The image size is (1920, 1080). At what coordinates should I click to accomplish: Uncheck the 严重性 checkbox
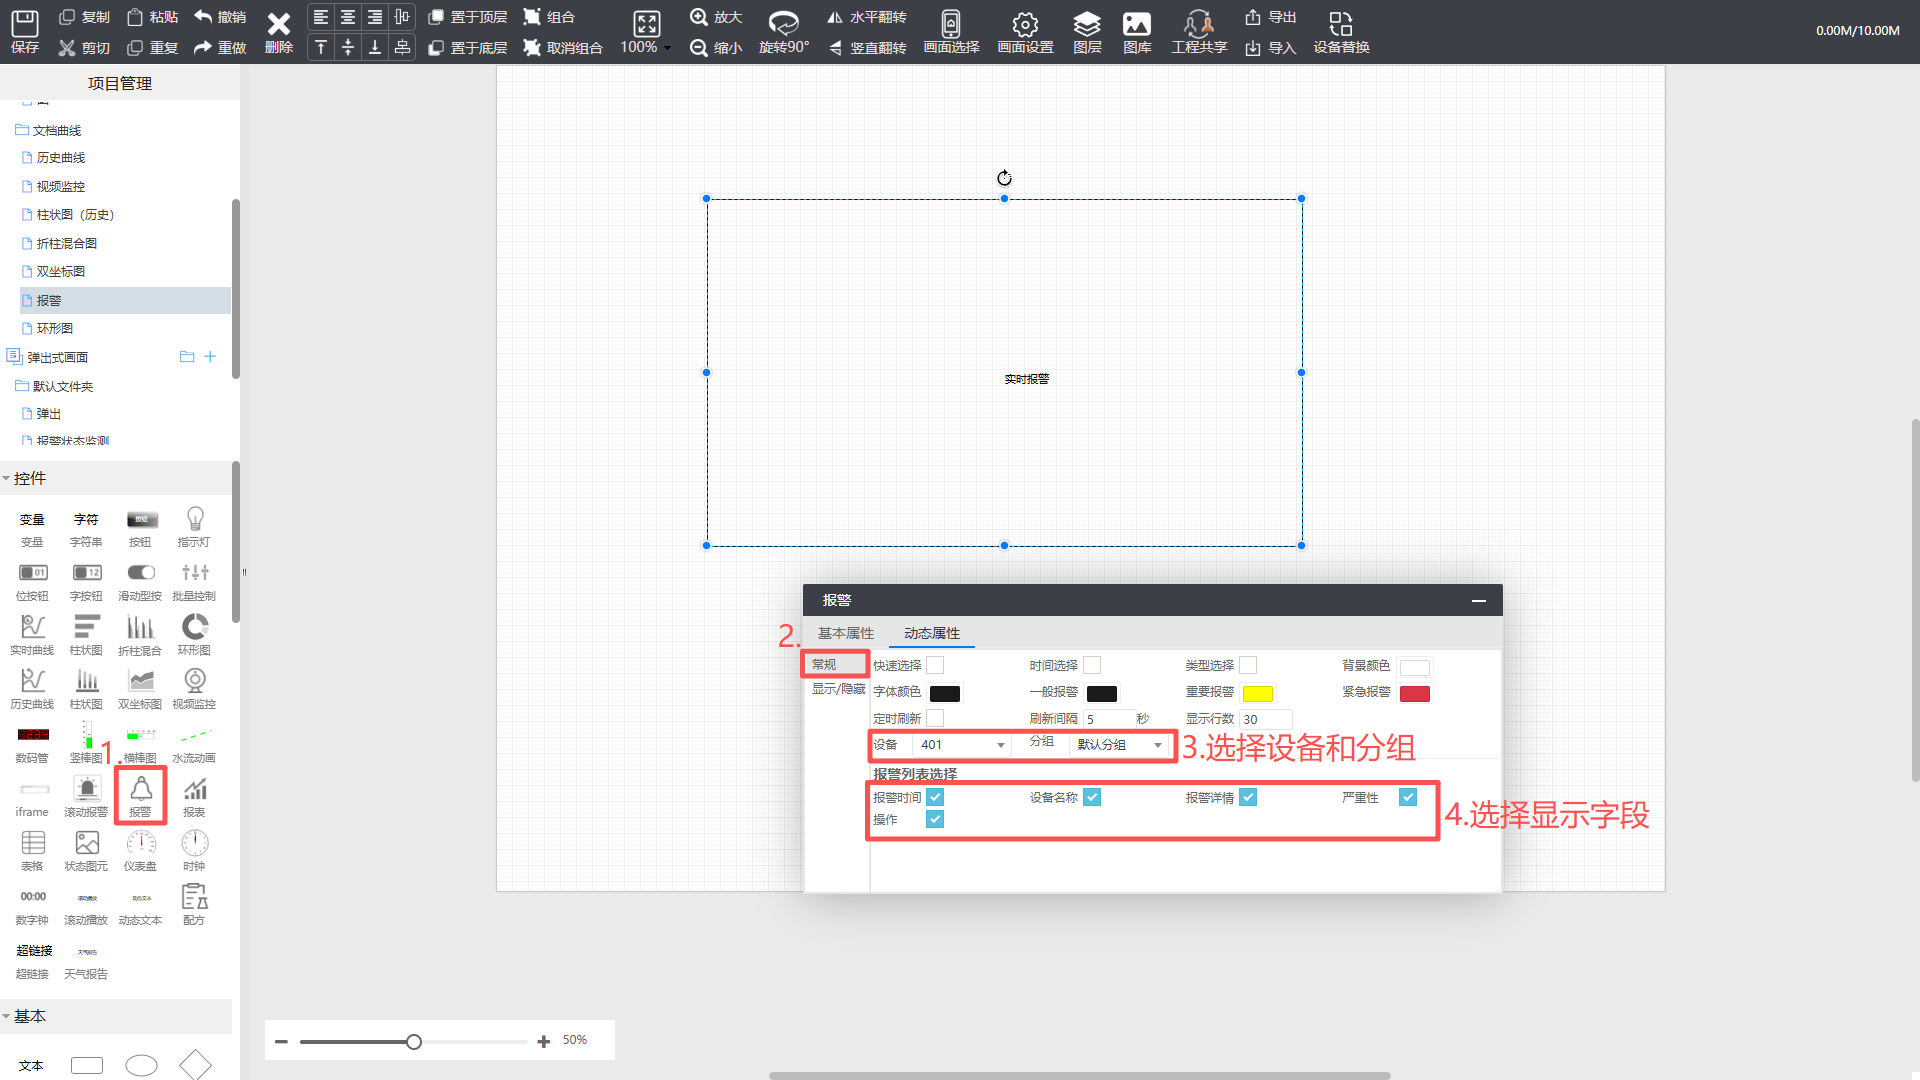[x=1408, y=797]
